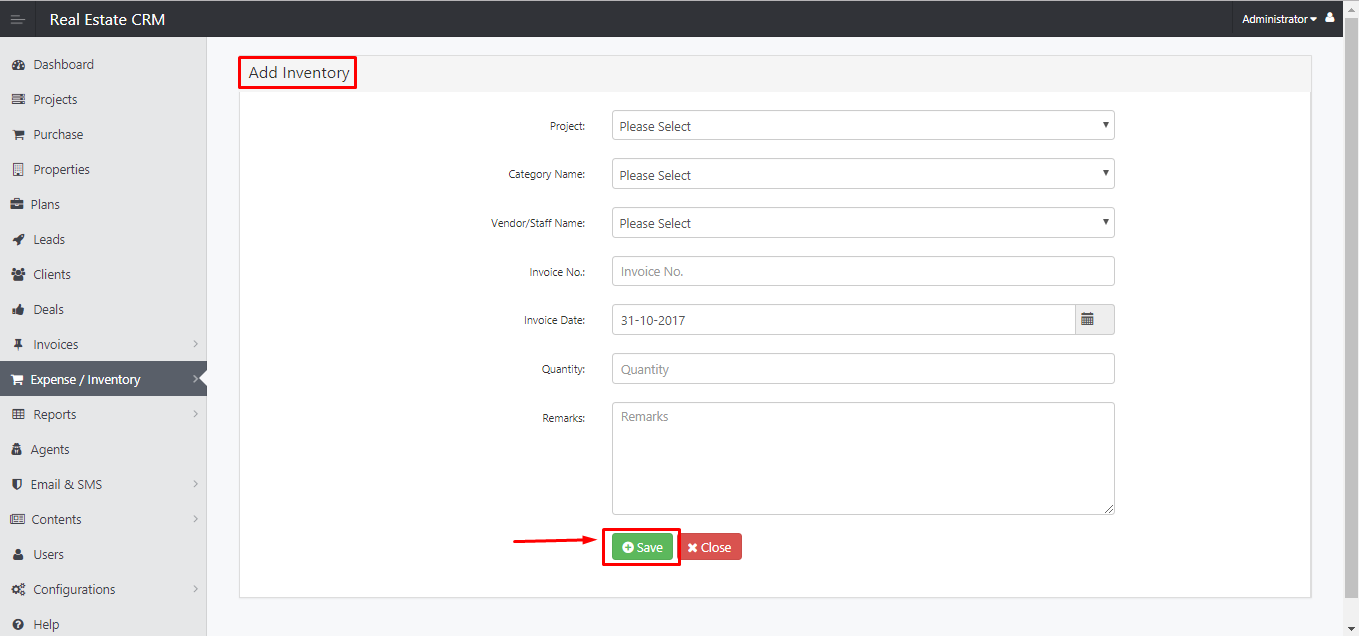This screenshot has width=1359, height=636.
Task: Expand the Reports submenu chevron
Action: [x=195, y=414]
